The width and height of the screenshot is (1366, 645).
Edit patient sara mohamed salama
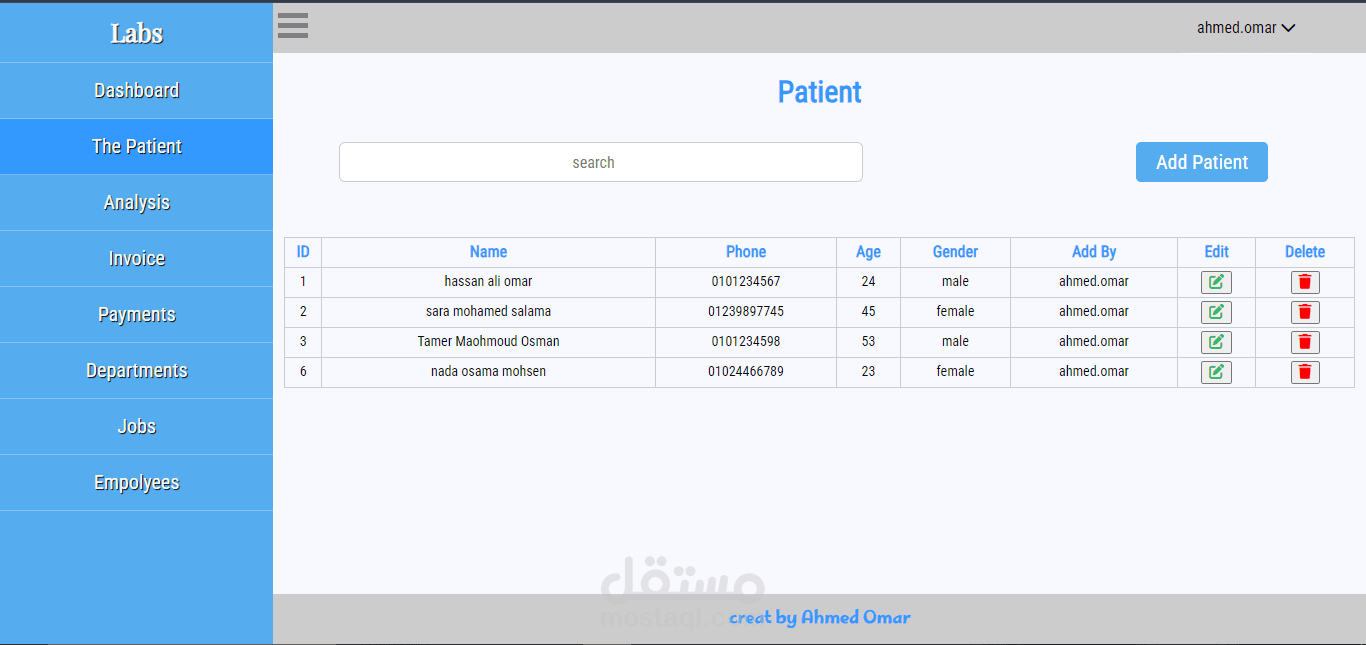1216,312
